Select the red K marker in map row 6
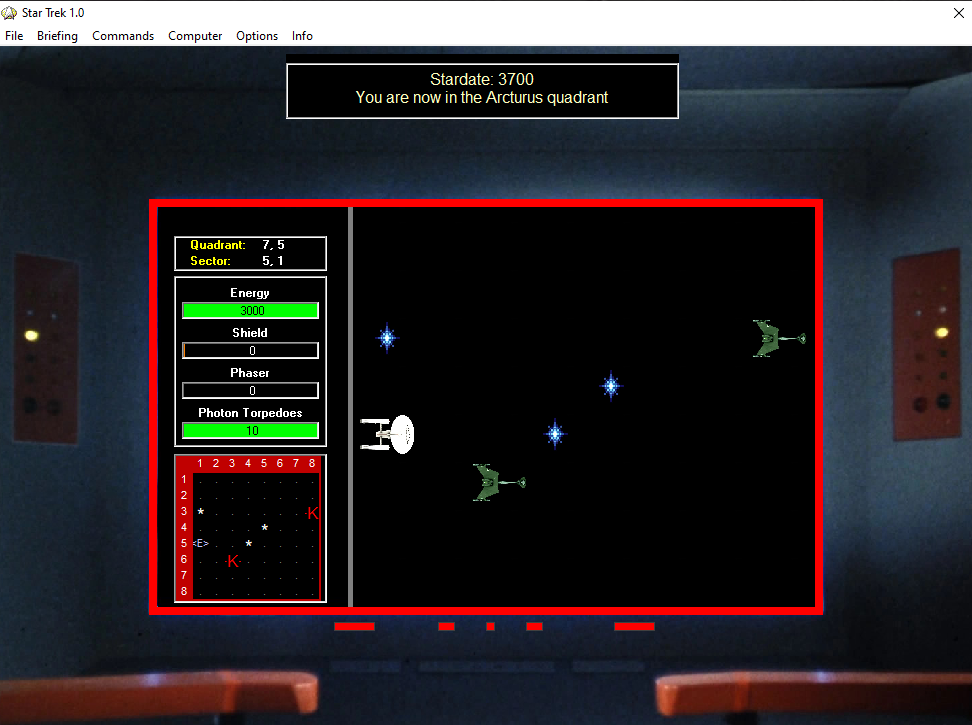This screenshot has height=725, width=972. click(x=233, y=561)
